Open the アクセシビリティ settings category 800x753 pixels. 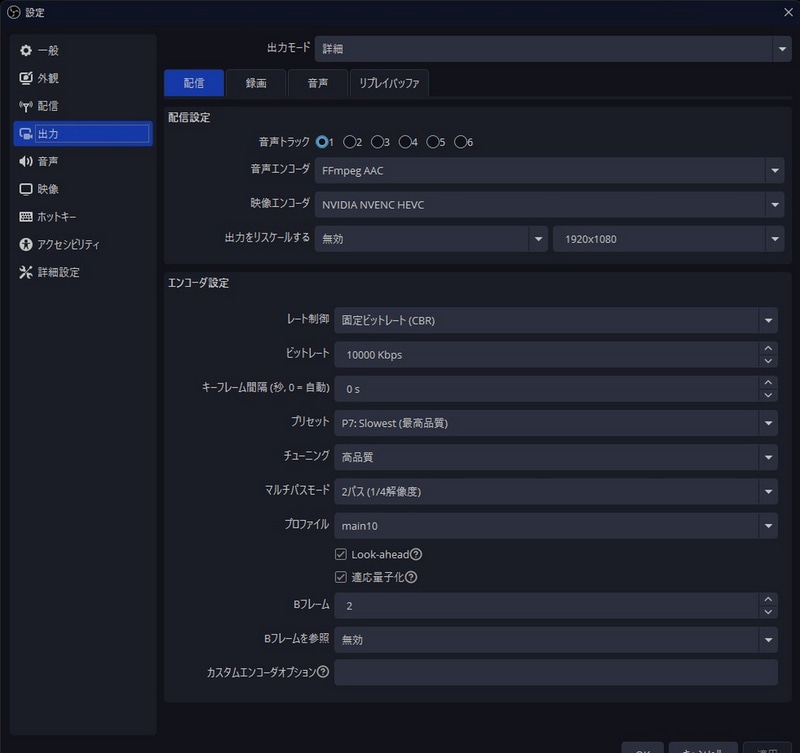[x=83, y=244]
